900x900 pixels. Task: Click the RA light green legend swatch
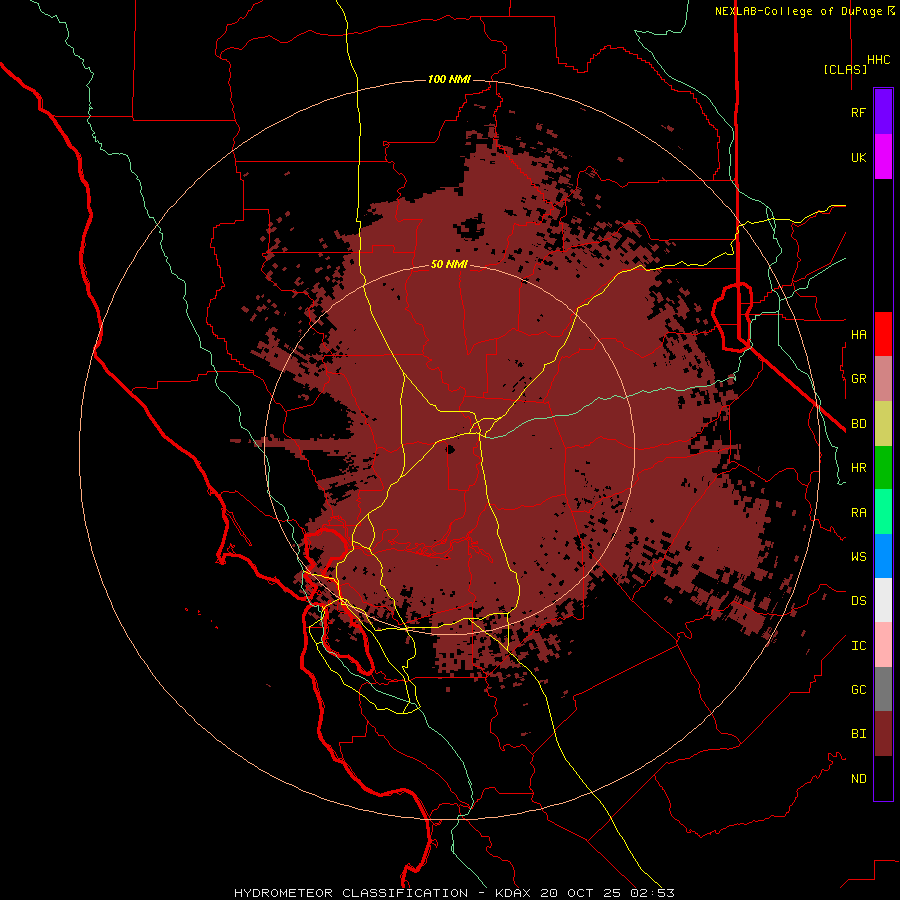[x=883, y=512]
